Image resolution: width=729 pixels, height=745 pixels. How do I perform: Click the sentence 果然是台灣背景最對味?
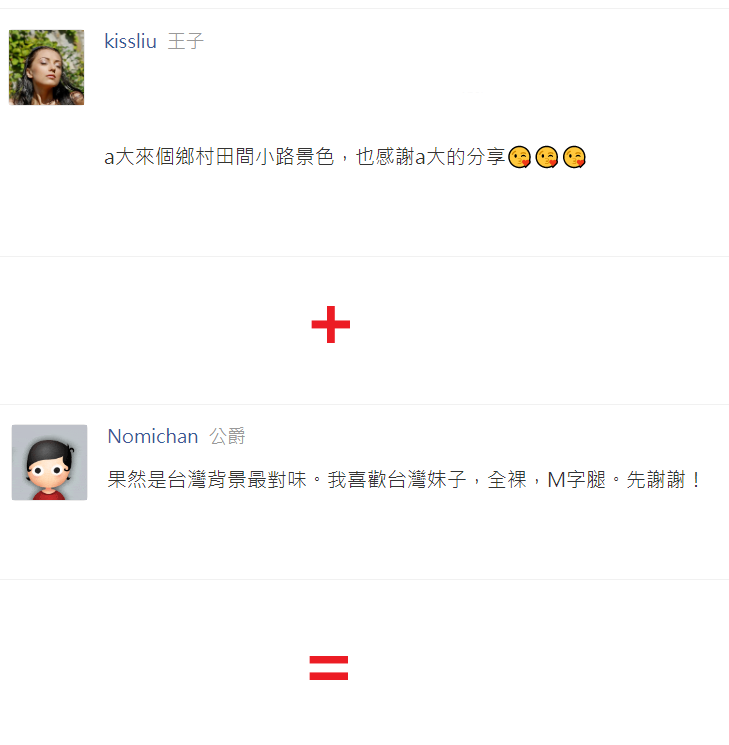tap(207, 480)
